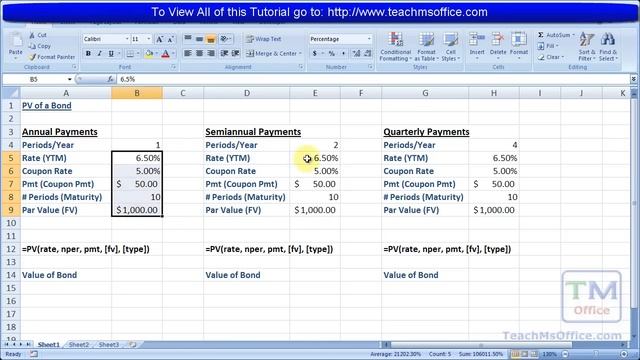Open the Merge & Center dropdown arrow
The height and width of the screenshot is (360, 640).
(300, 53)
